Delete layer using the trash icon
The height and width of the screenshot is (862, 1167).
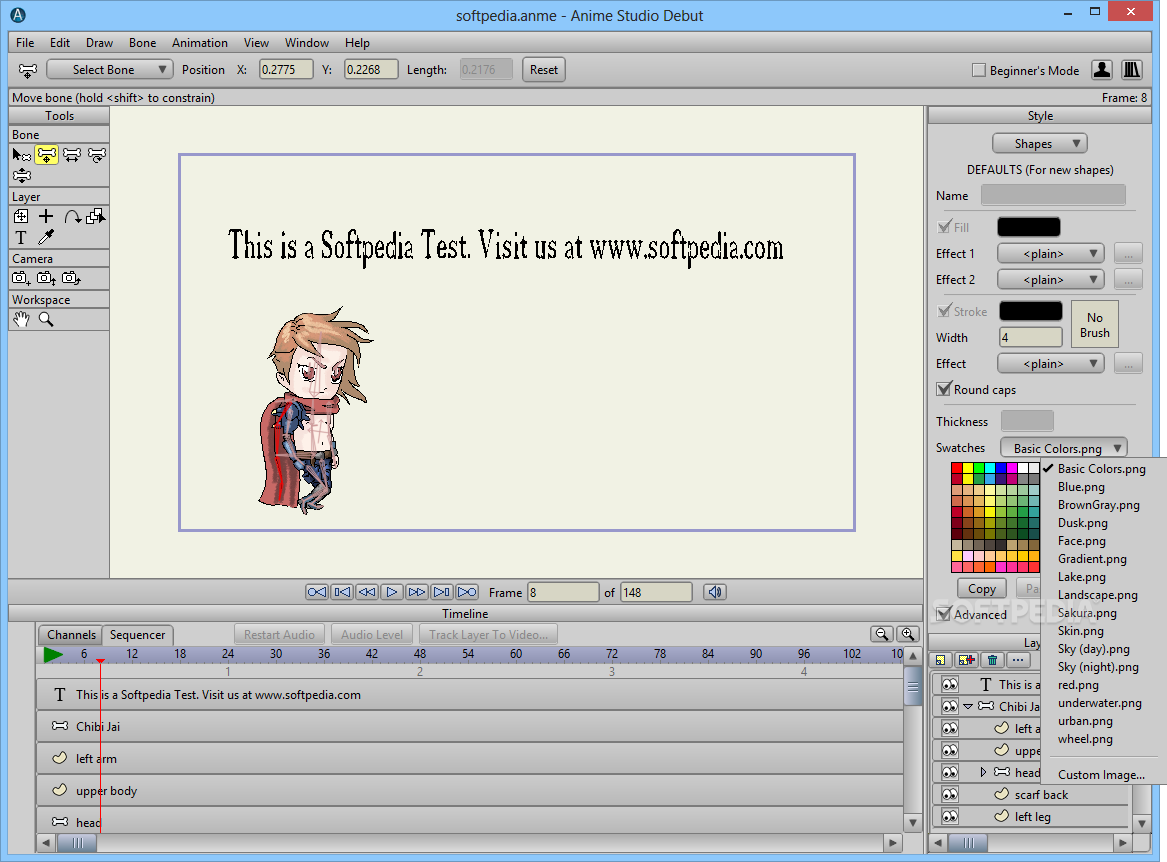point(992,660)
